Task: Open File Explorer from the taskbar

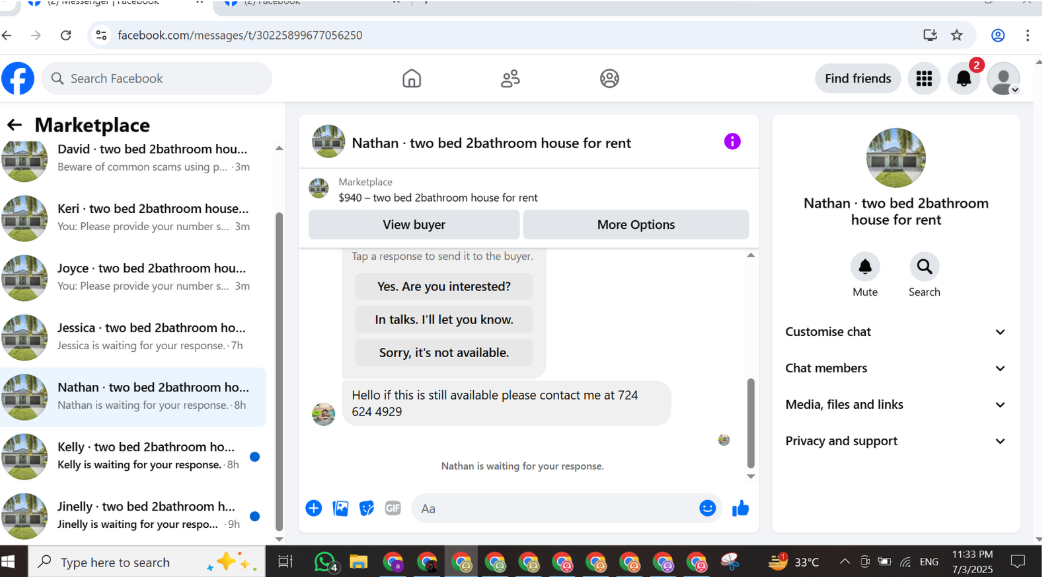Action: [x=359, y=562]
